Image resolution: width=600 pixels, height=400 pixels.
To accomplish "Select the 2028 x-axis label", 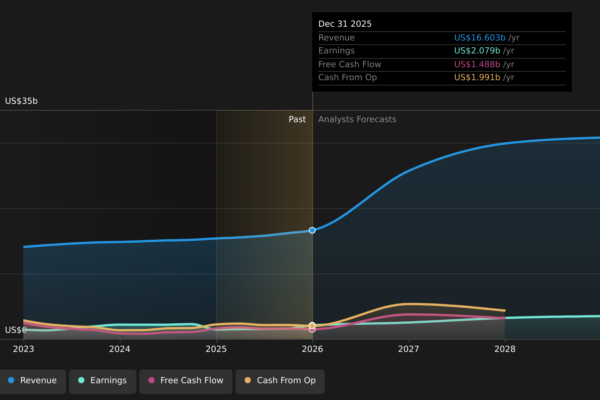I will pyautogui.click(x=505, y=349).
